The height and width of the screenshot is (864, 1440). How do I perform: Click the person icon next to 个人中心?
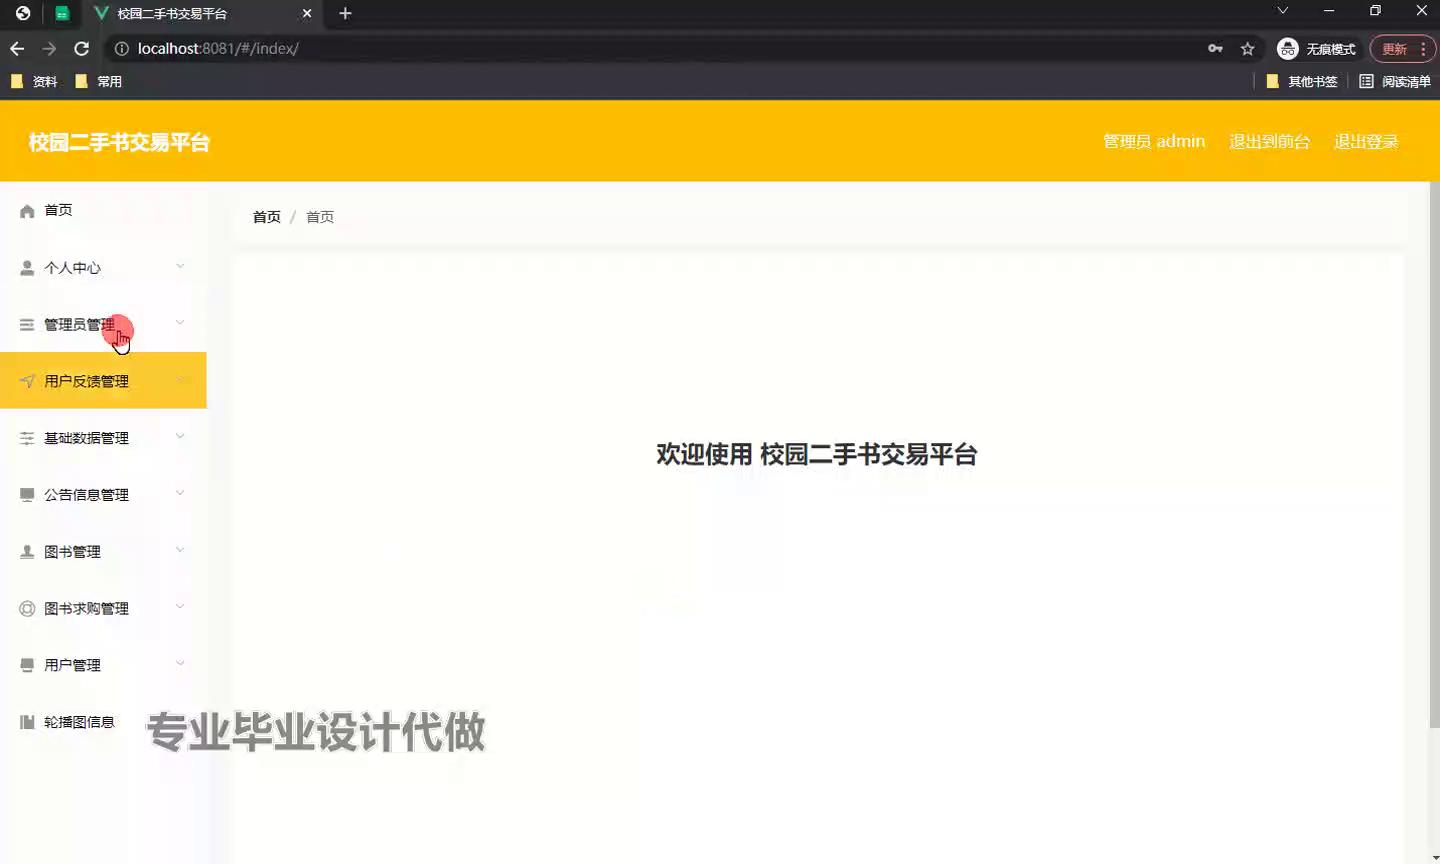27,268
